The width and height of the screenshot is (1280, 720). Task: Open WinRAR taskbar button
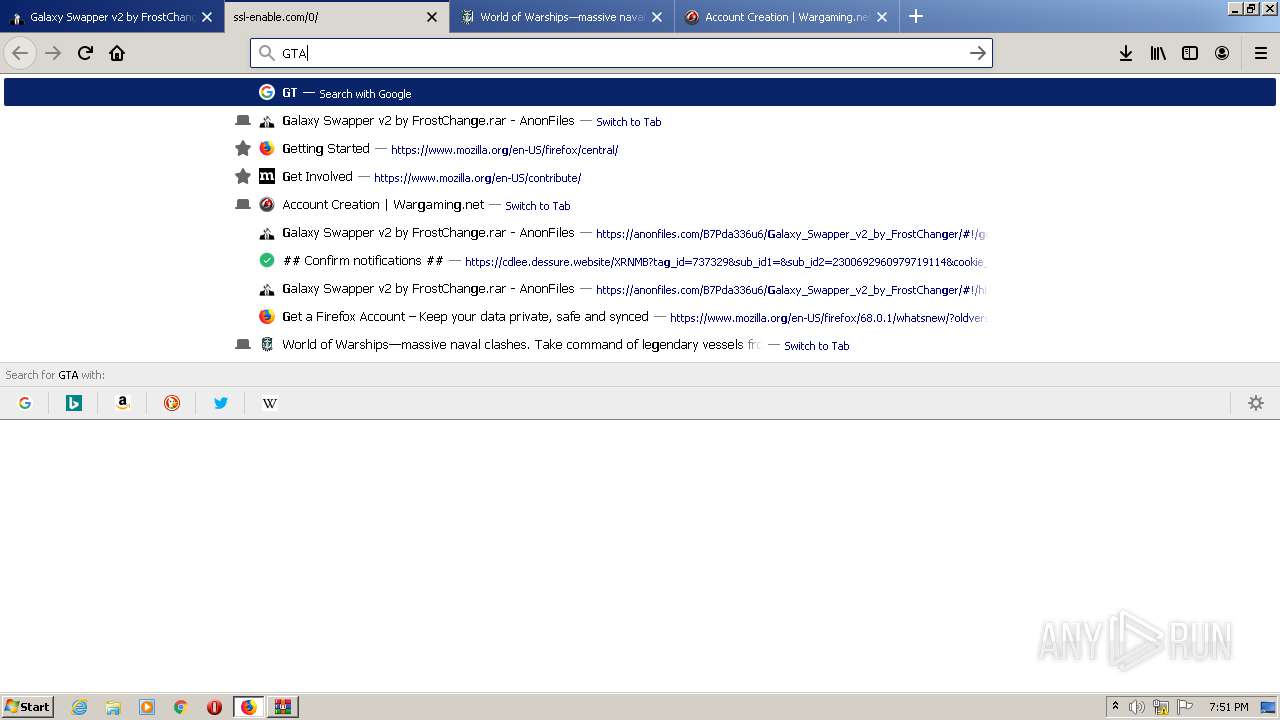(x=283, y=707)
